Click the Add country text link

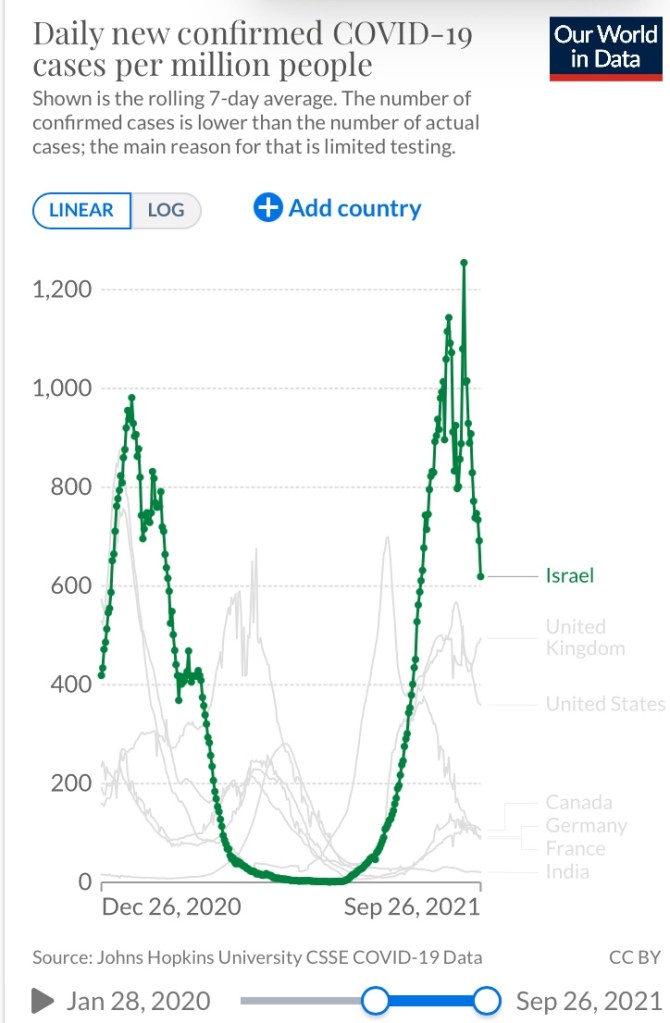coord(354,208)
